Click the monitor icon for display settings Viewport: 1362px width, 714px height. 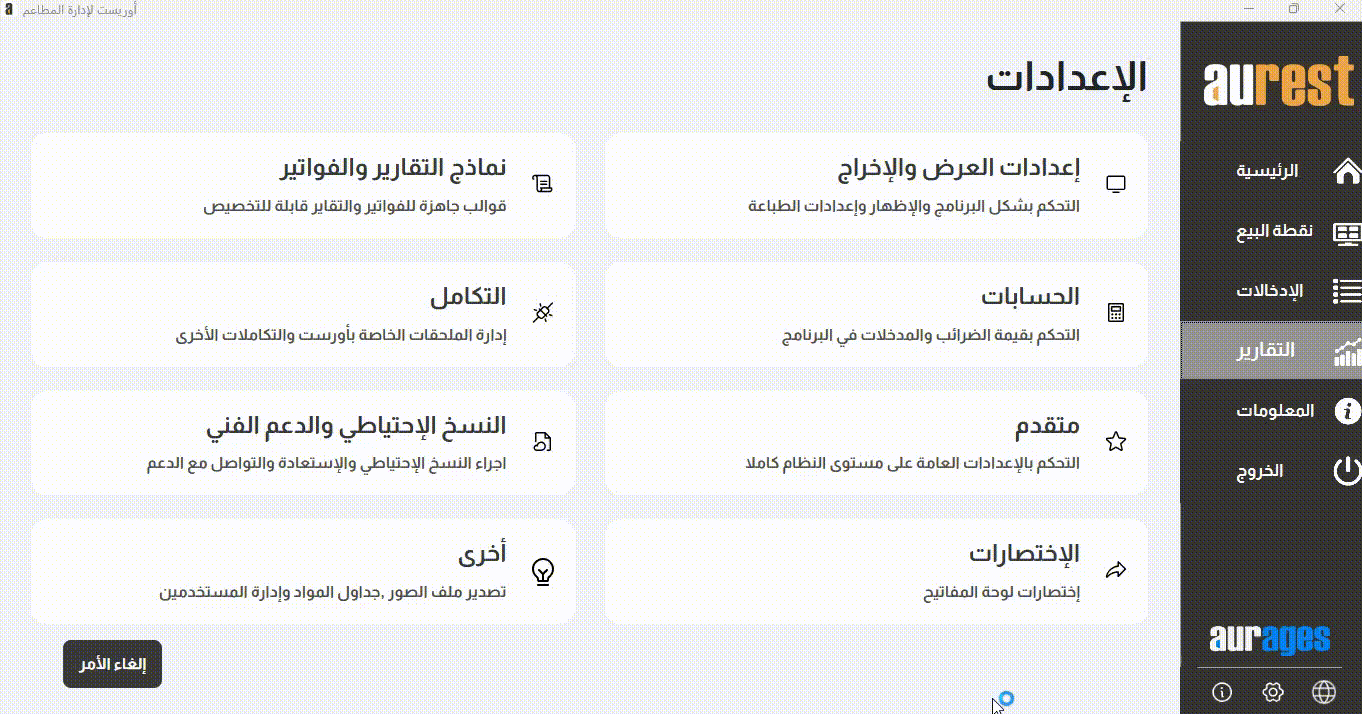[x=1116, y=184]
